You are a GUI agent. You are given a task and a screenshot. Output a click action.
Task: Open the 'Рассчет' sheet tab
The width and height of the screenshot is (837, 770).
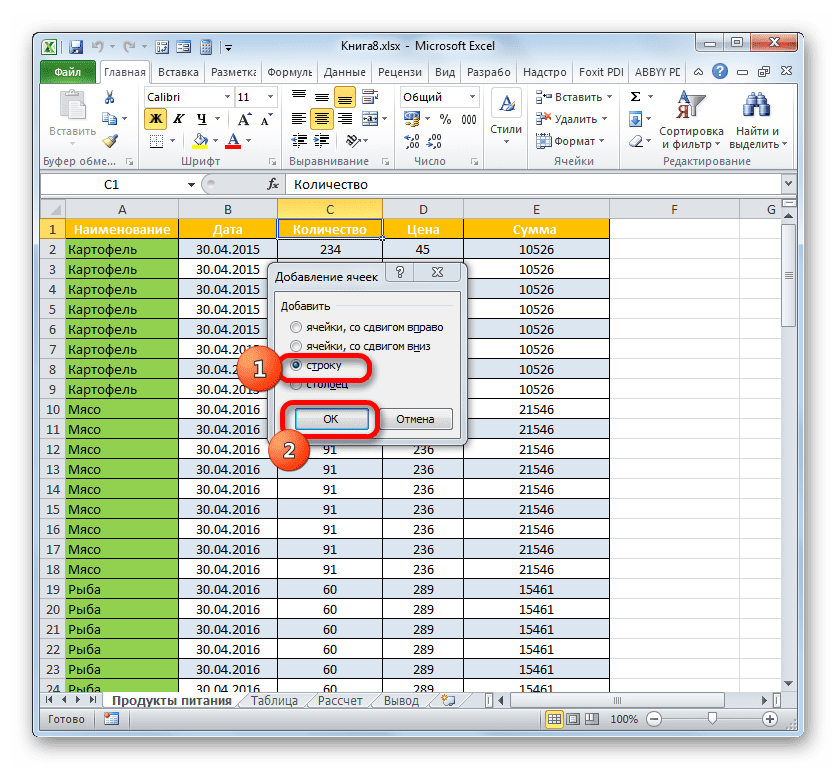(339, 701)
